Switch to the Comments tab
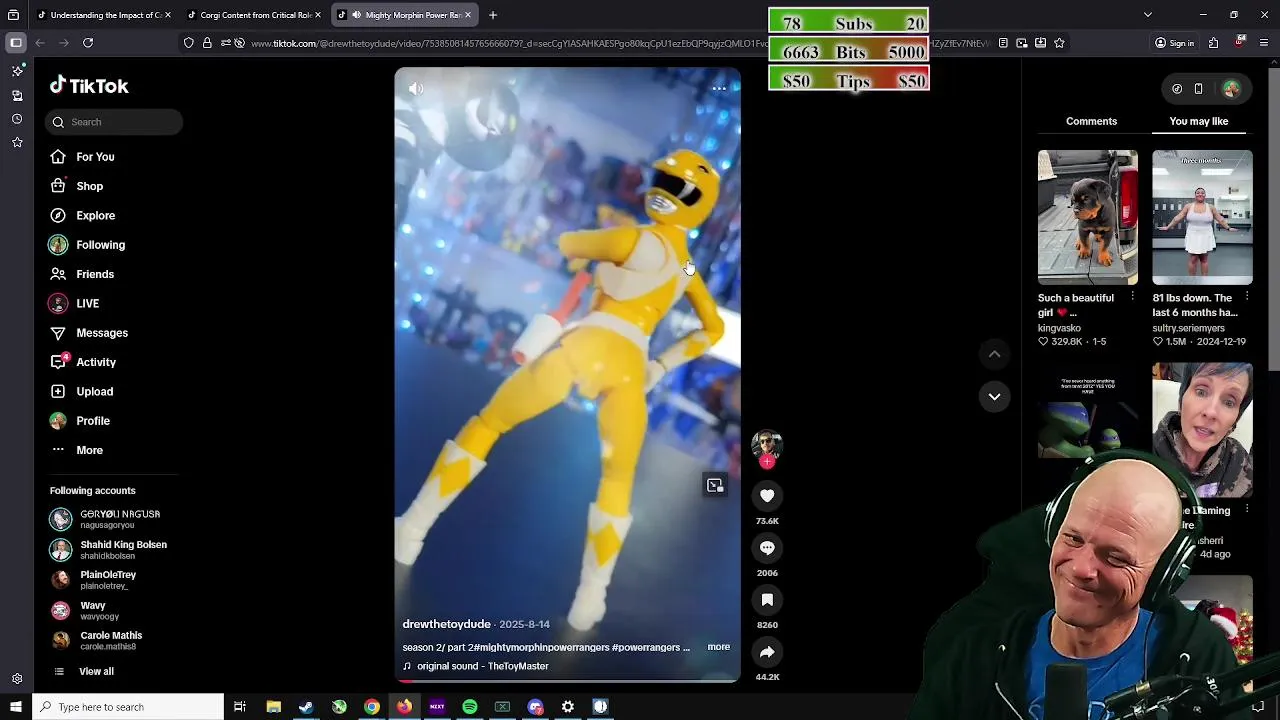The height and width of the screenshot is (720, 1280). (x=1091, y=121)
